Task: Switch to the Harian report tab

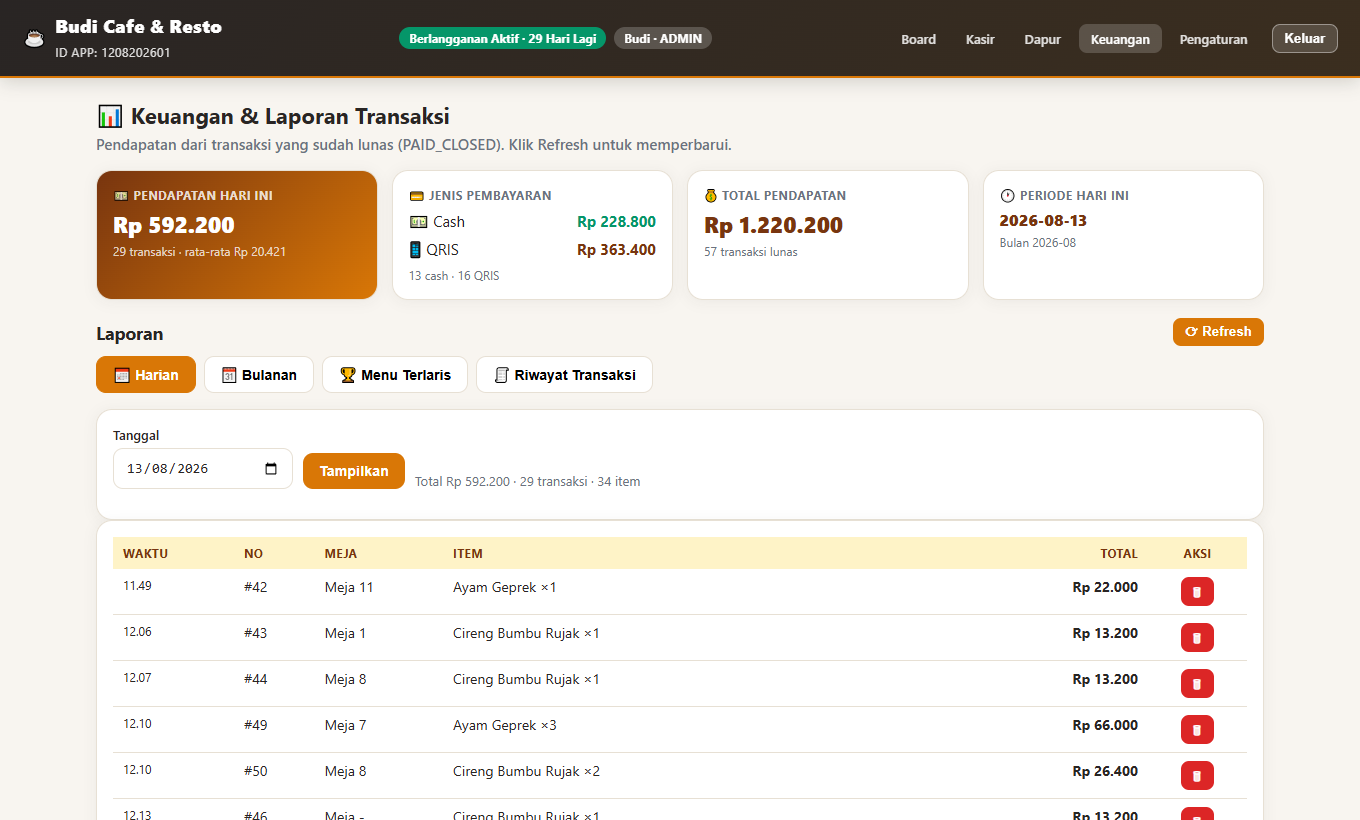Action: tap(146, 375)
